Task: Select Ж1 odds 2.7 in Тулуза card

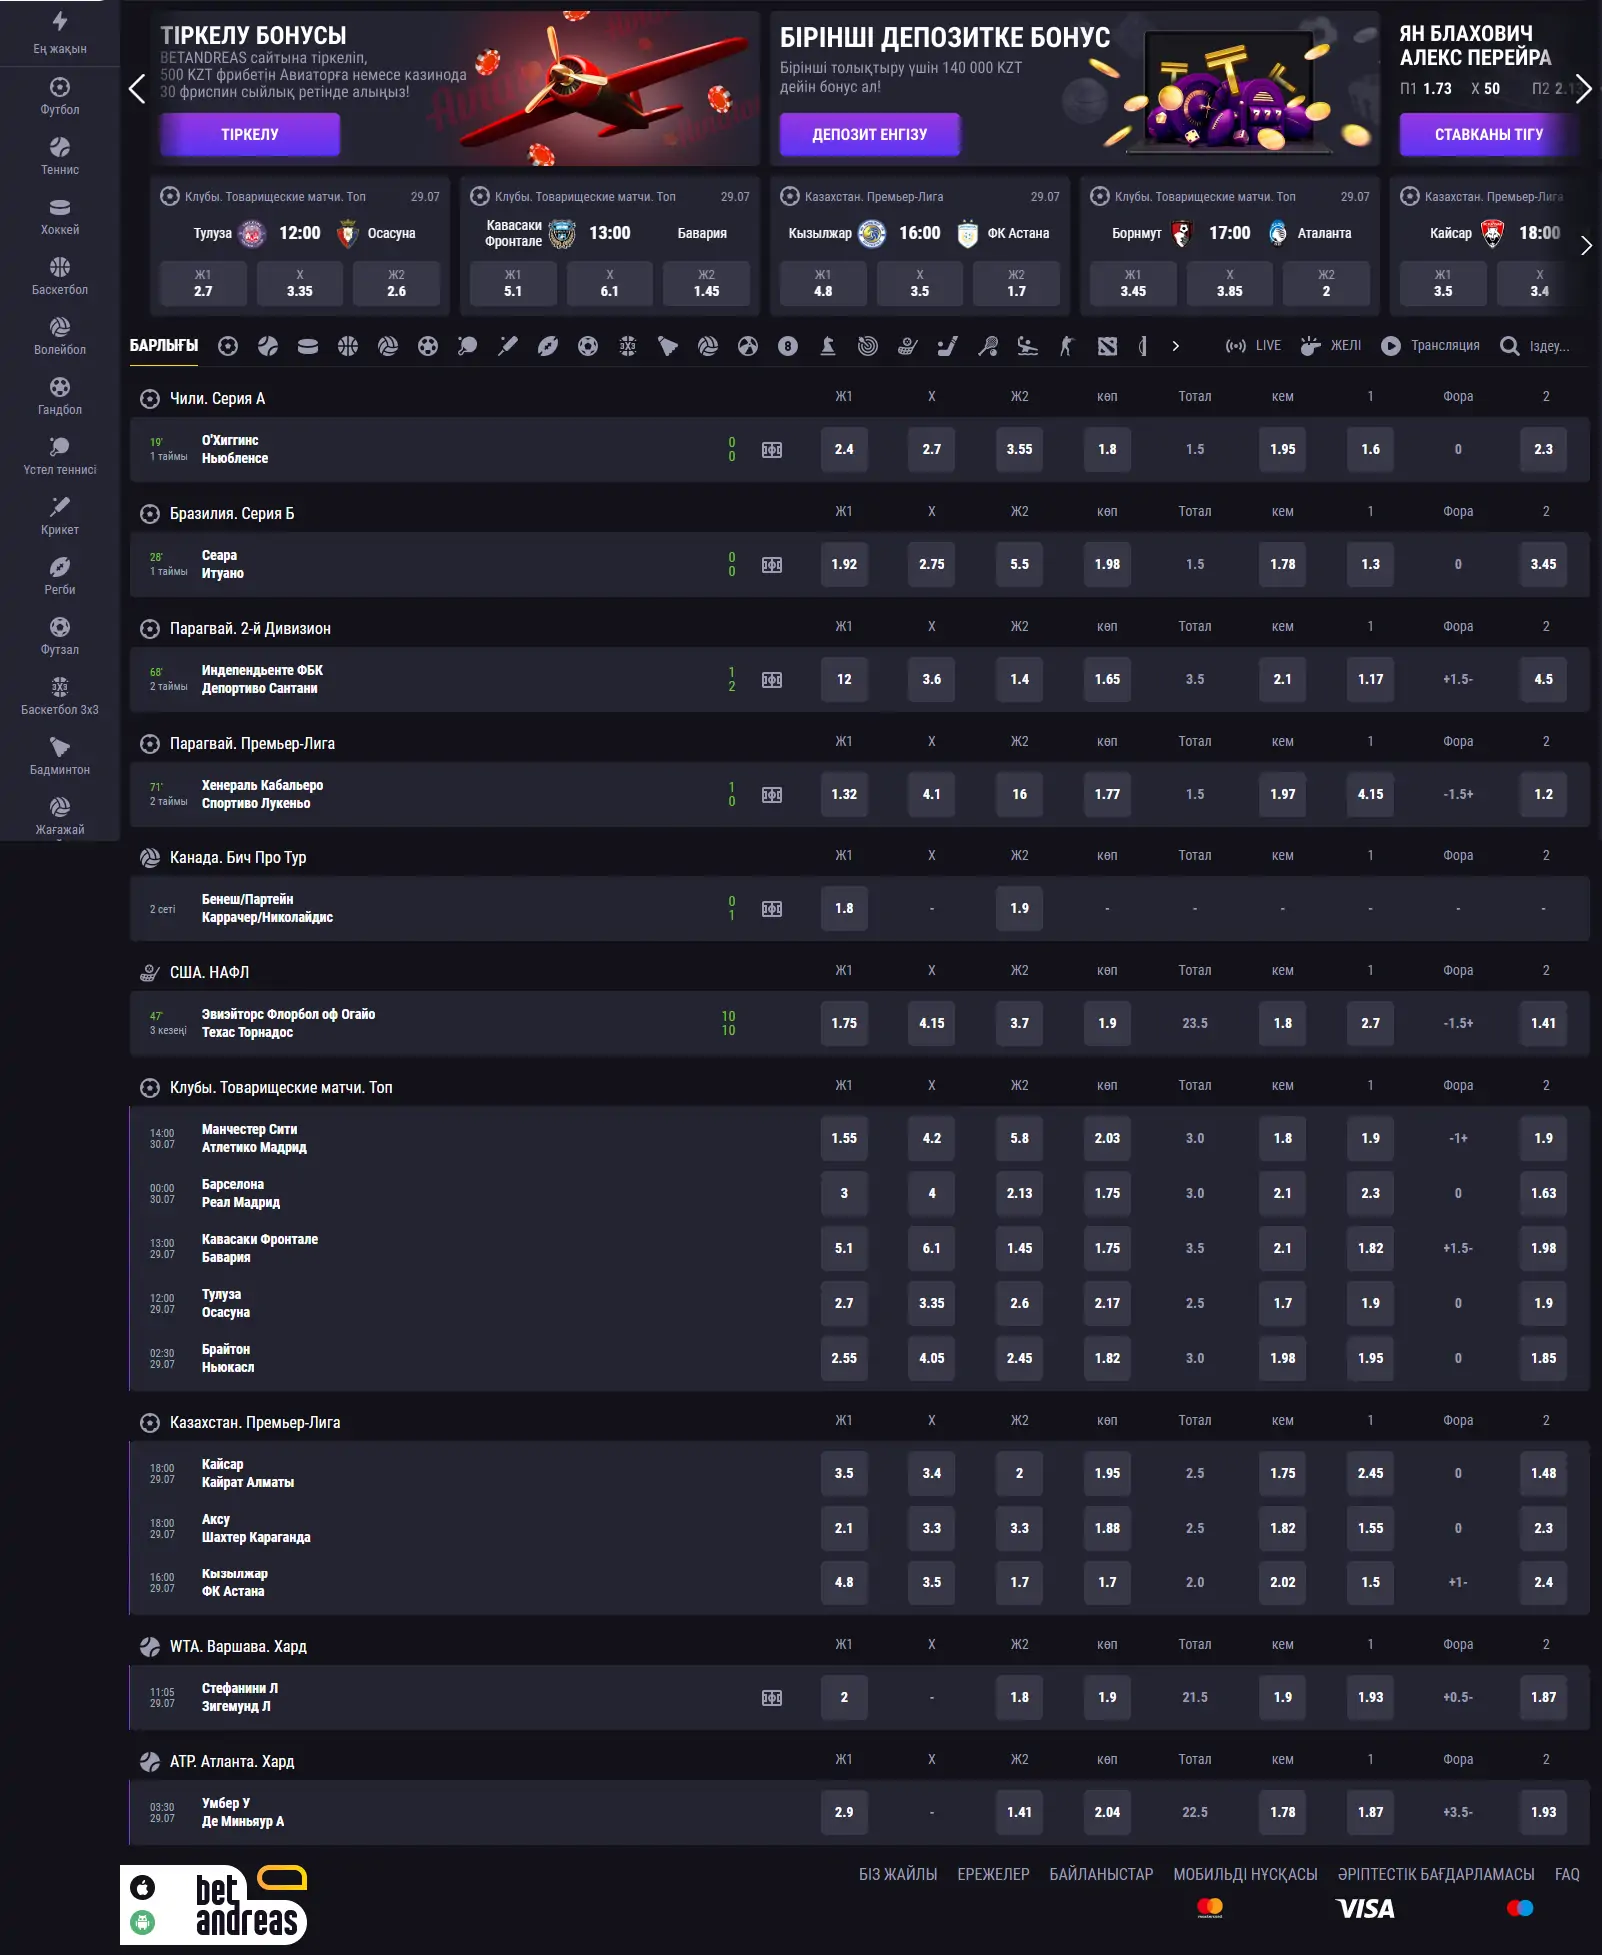Action: (x=203, y=284)
